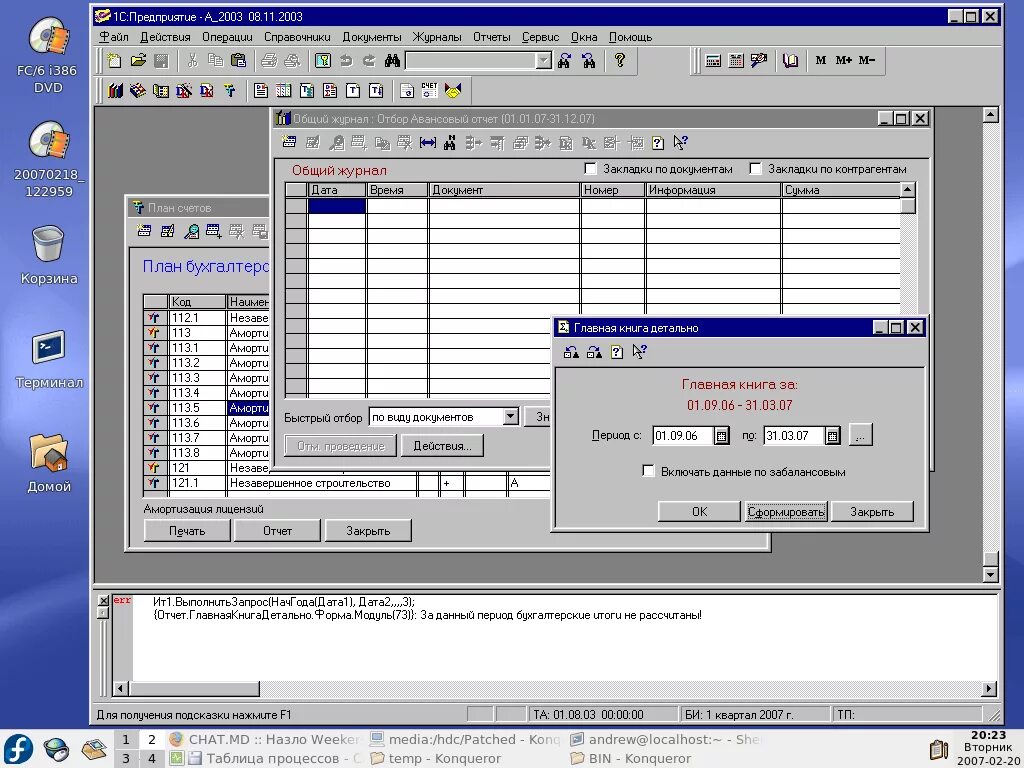Screen dimensions: 1024x768
Task: Click the Период с date field 01.09.06
Action: (x=682, y=436)
